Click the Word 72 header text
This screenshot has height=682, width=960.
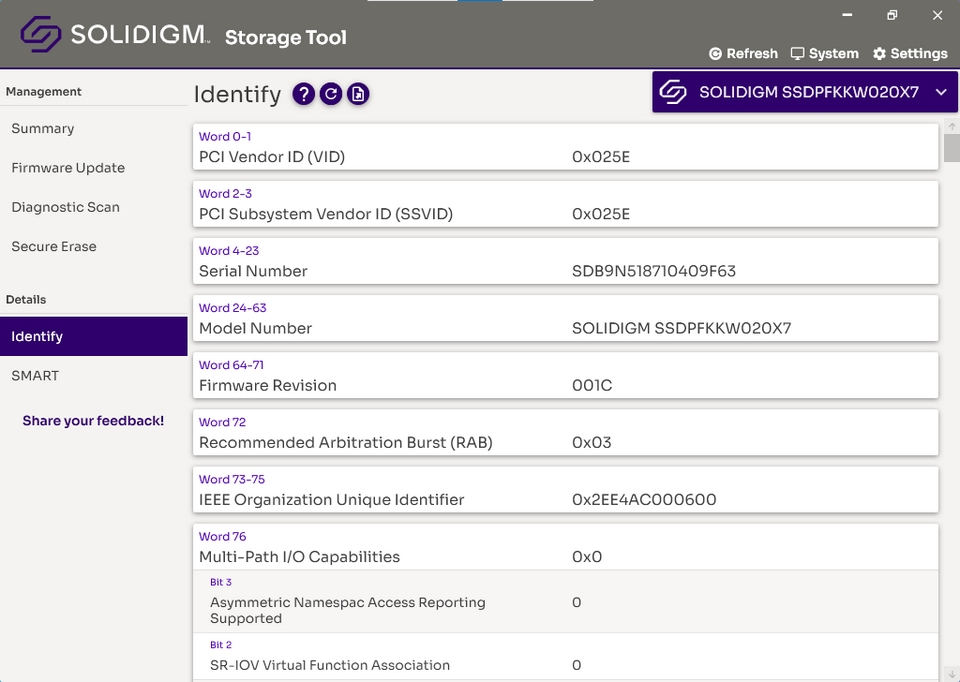(222, 422)
